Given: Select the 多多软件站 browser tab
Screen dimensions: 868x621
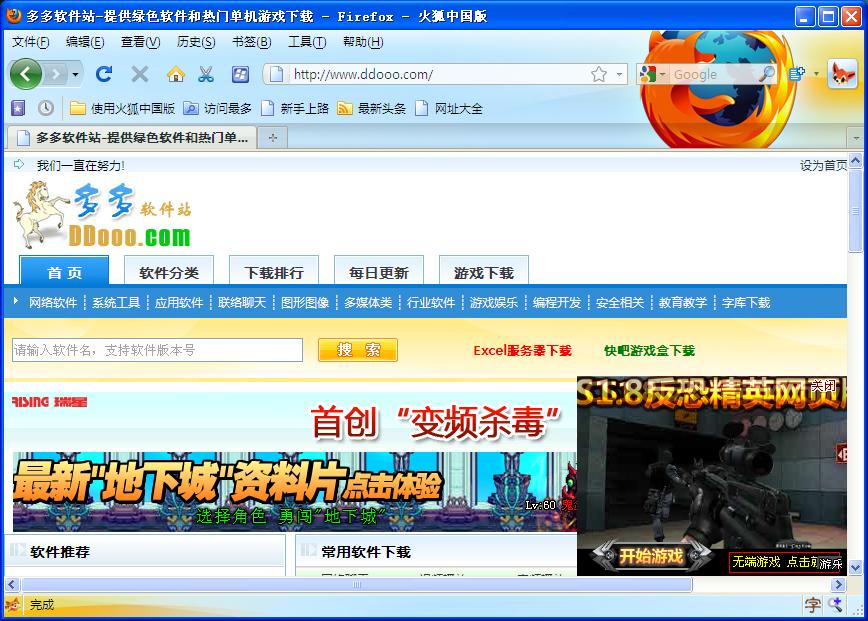Looking at the screenshot, I should 132,137.
